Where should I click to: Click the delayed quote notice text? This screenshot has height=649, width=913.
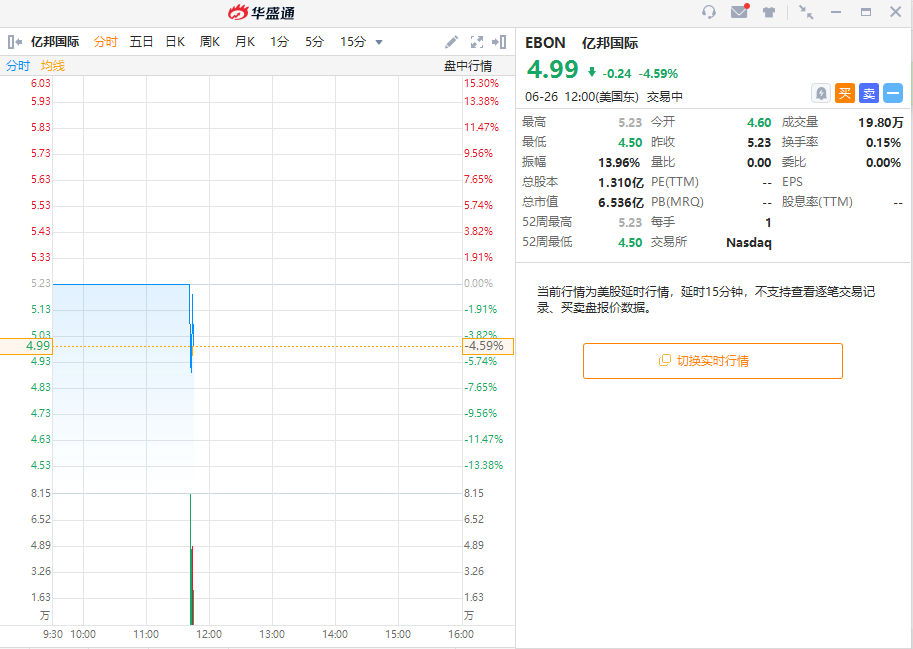click(x=706, y=299)
